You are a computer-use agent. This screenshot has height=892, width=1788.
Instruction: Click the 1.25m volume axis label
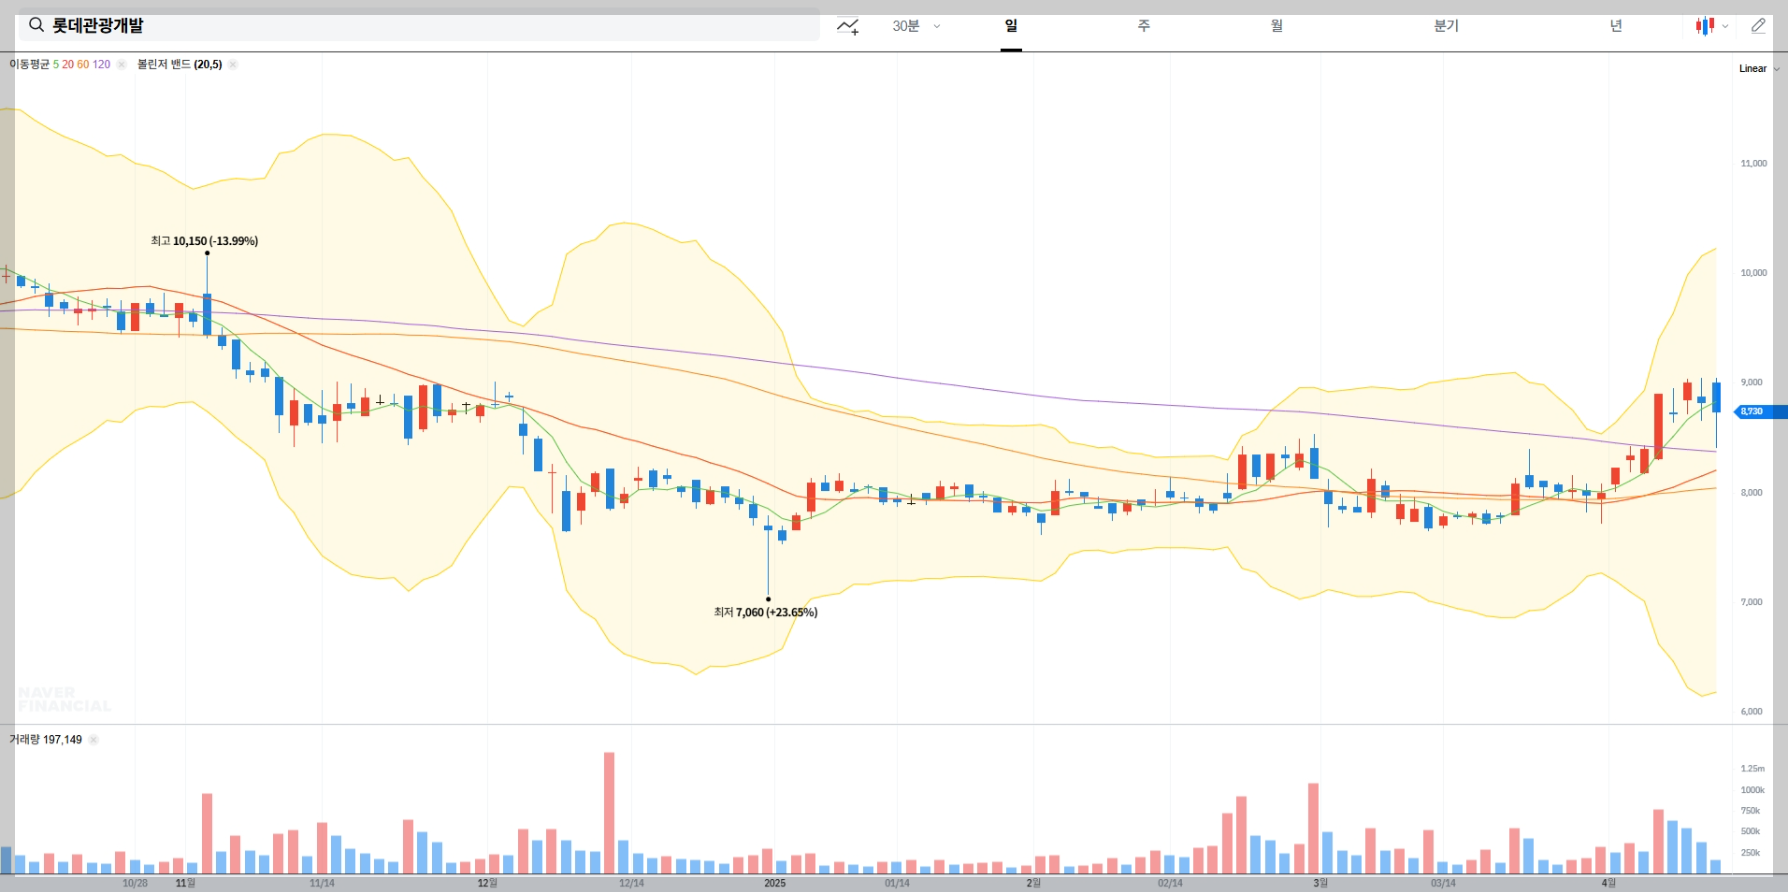click(1752, 769)
